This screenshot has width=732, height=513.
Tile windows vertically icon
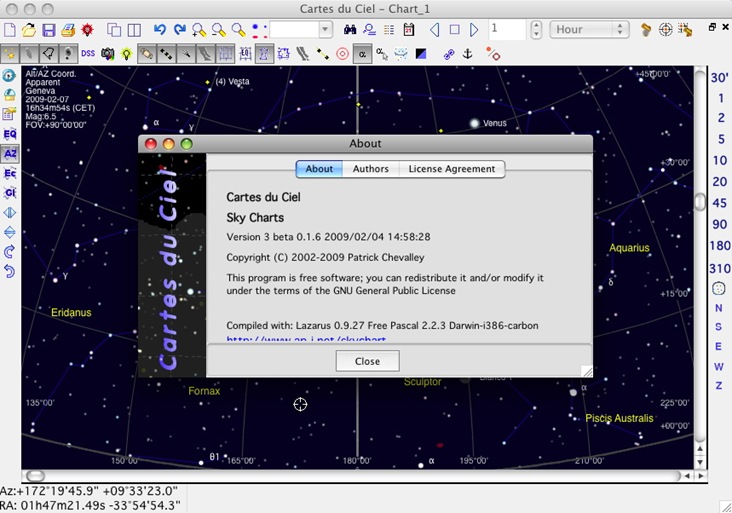click(134, 30)
